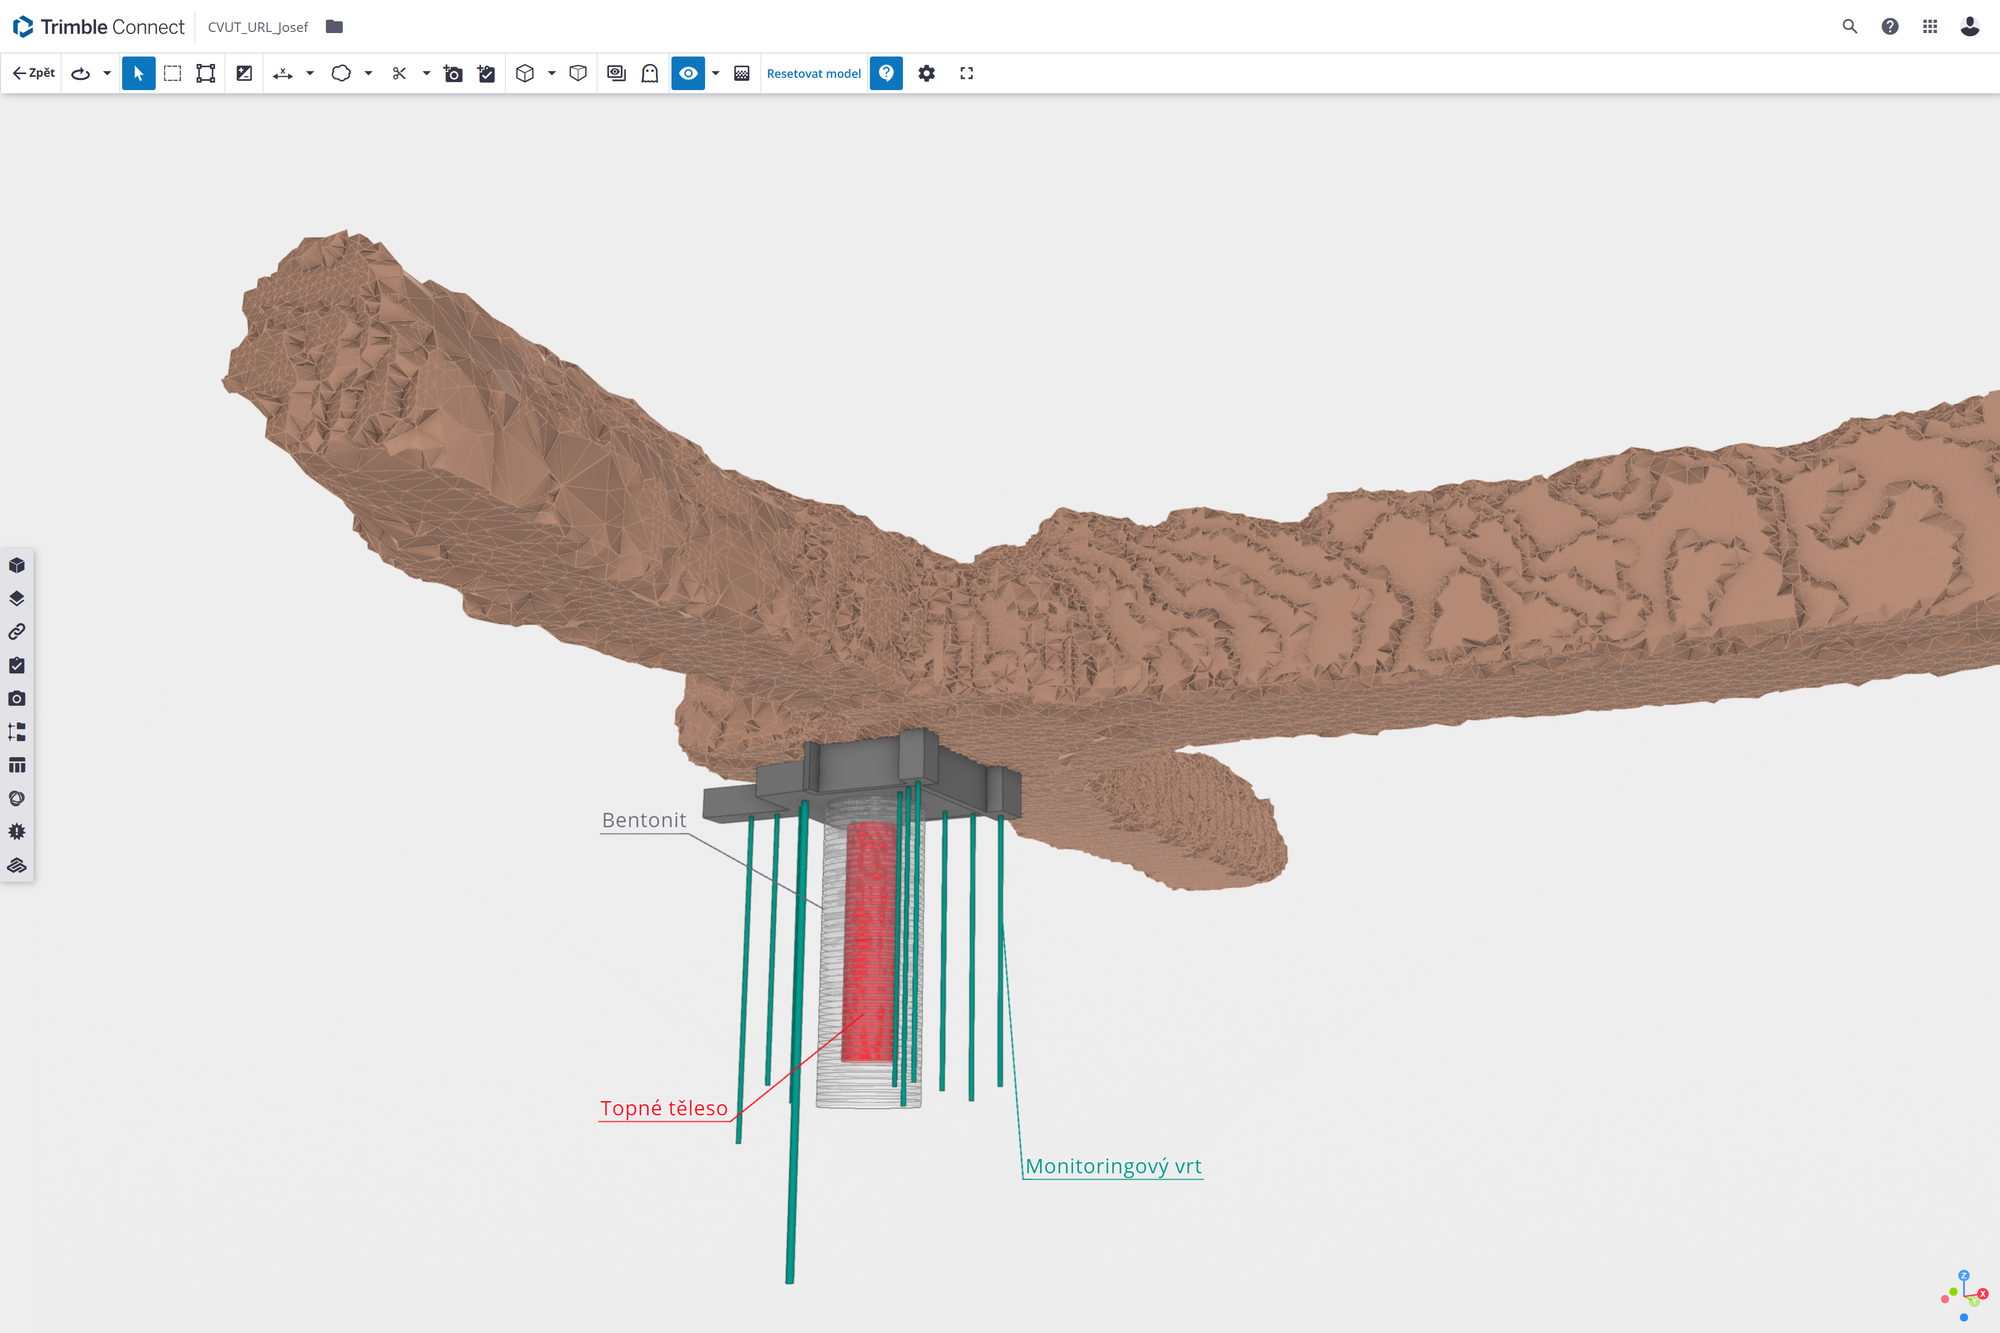Select the rectangle area selection tool
2000x1333 pixels.
172,73
